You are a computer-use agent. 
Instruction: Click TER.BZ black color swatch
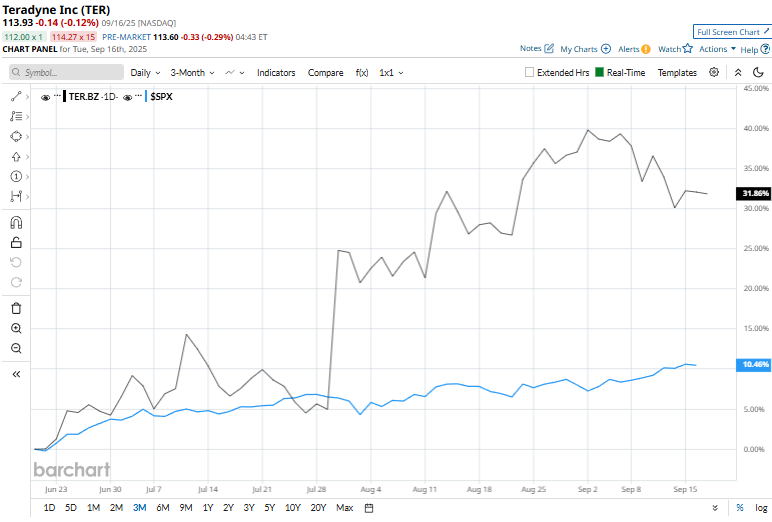(64, 96)
